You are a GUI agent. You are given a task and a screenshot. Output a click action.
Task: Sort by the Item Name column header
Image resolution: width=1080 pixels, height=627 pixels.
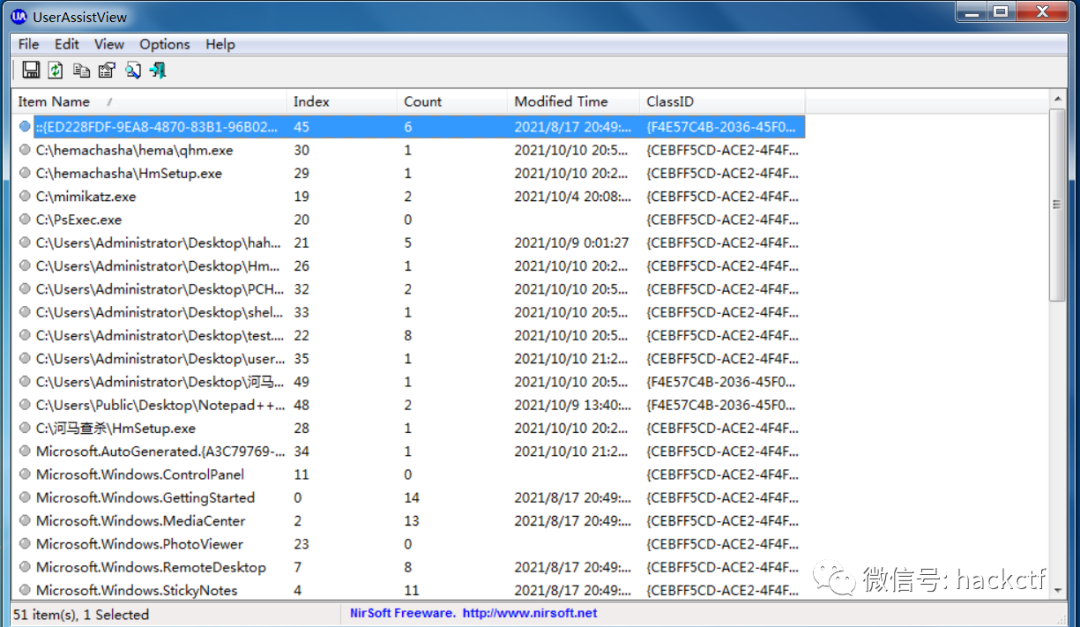pos(149,101)
